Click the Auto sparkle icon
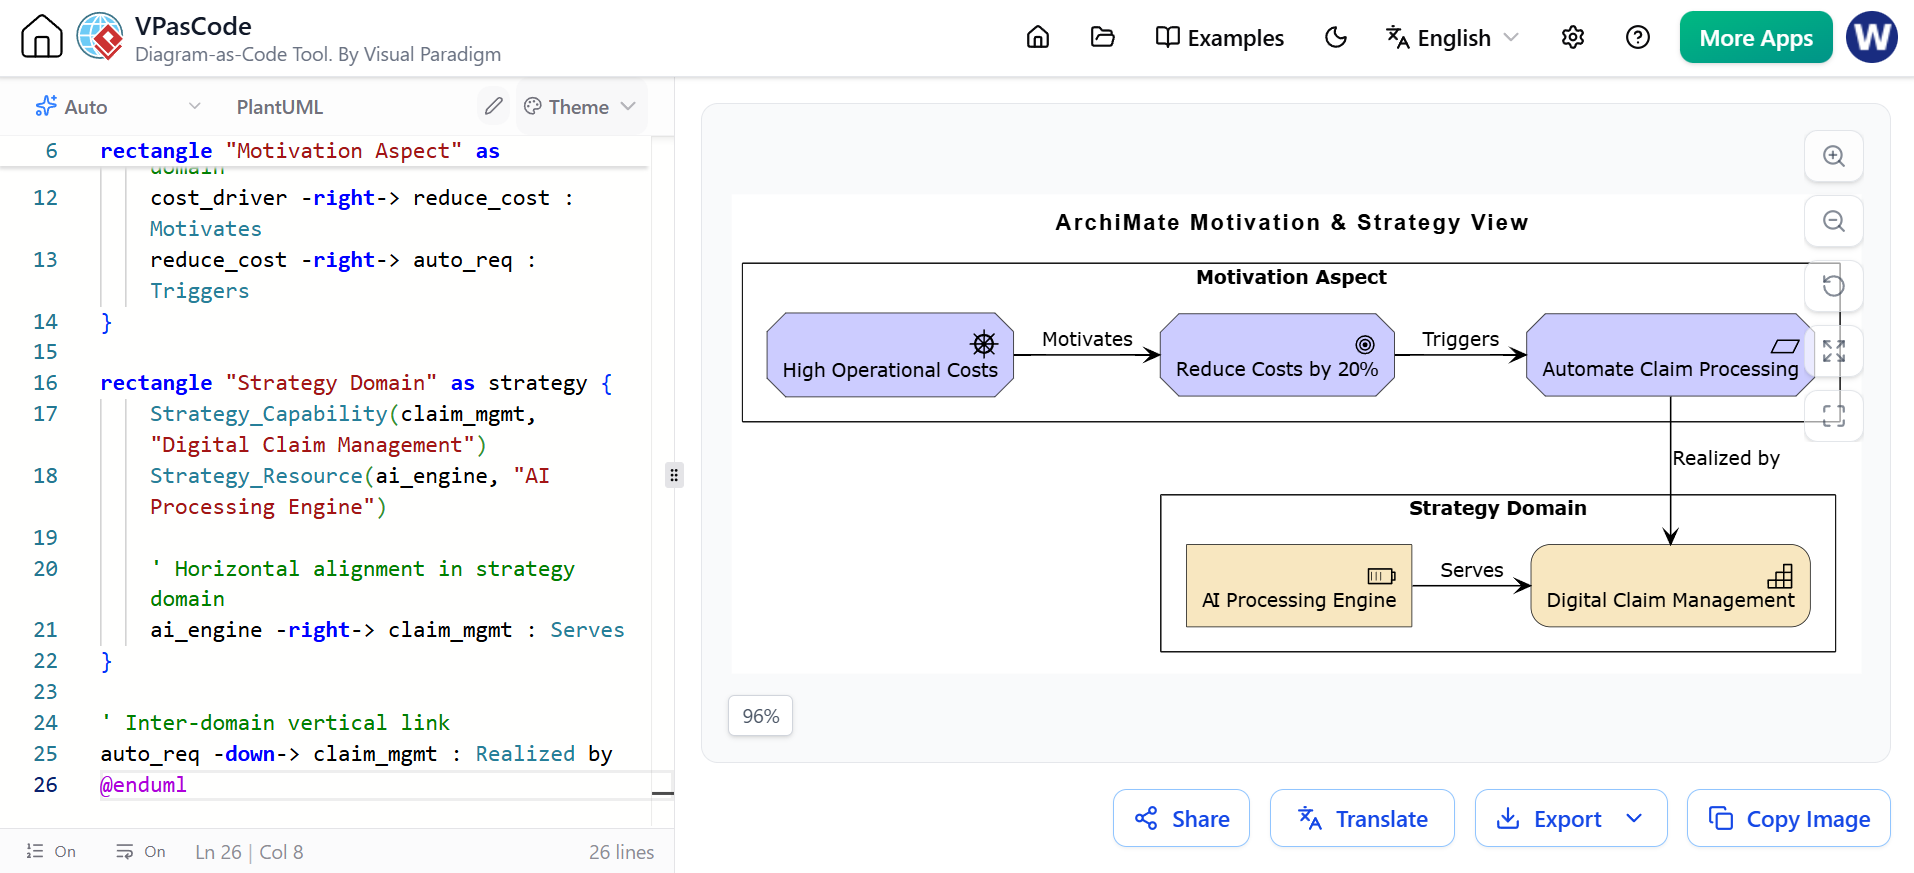 coord(46,106)
